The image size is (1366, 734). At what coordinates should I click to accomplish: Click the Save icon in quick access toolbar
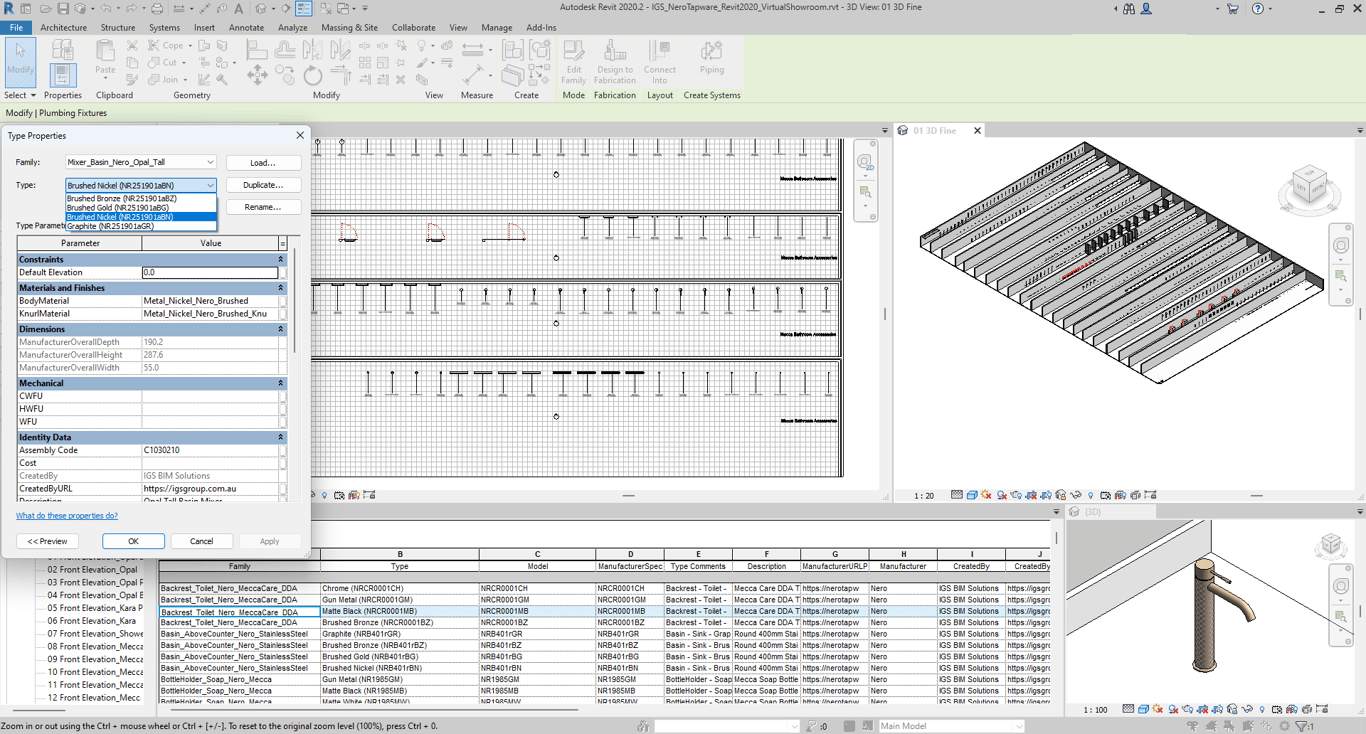[63, 9]
